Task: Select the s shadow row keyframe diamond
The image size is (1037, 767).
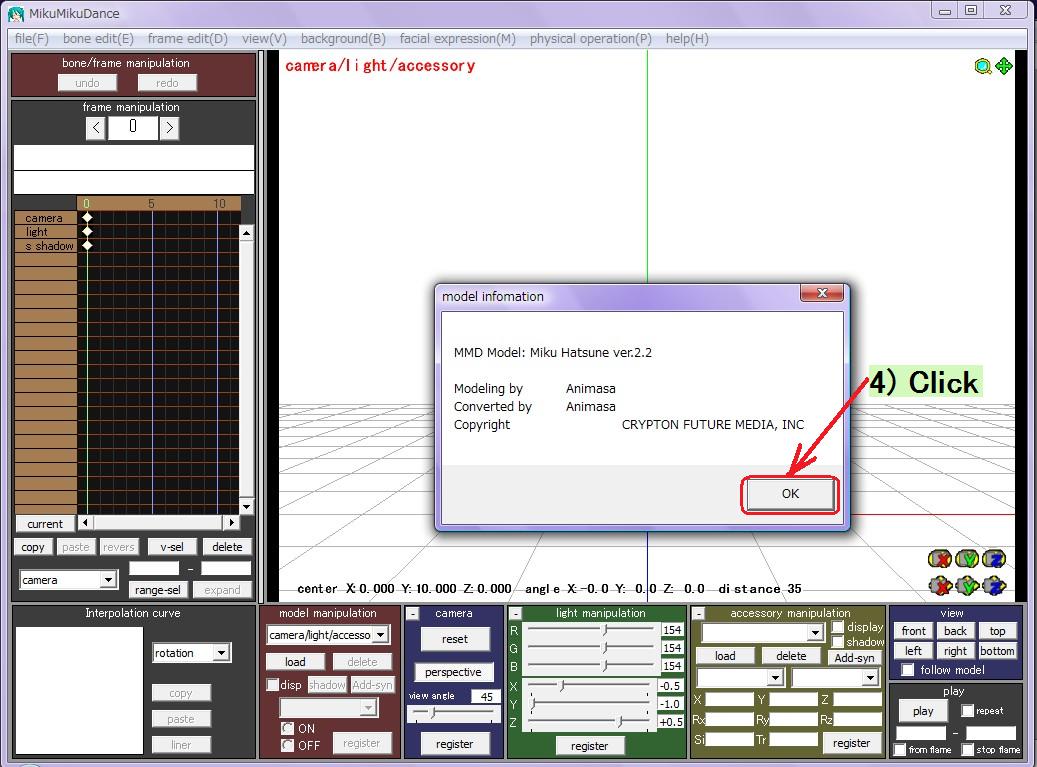Action: click(87, 245)
